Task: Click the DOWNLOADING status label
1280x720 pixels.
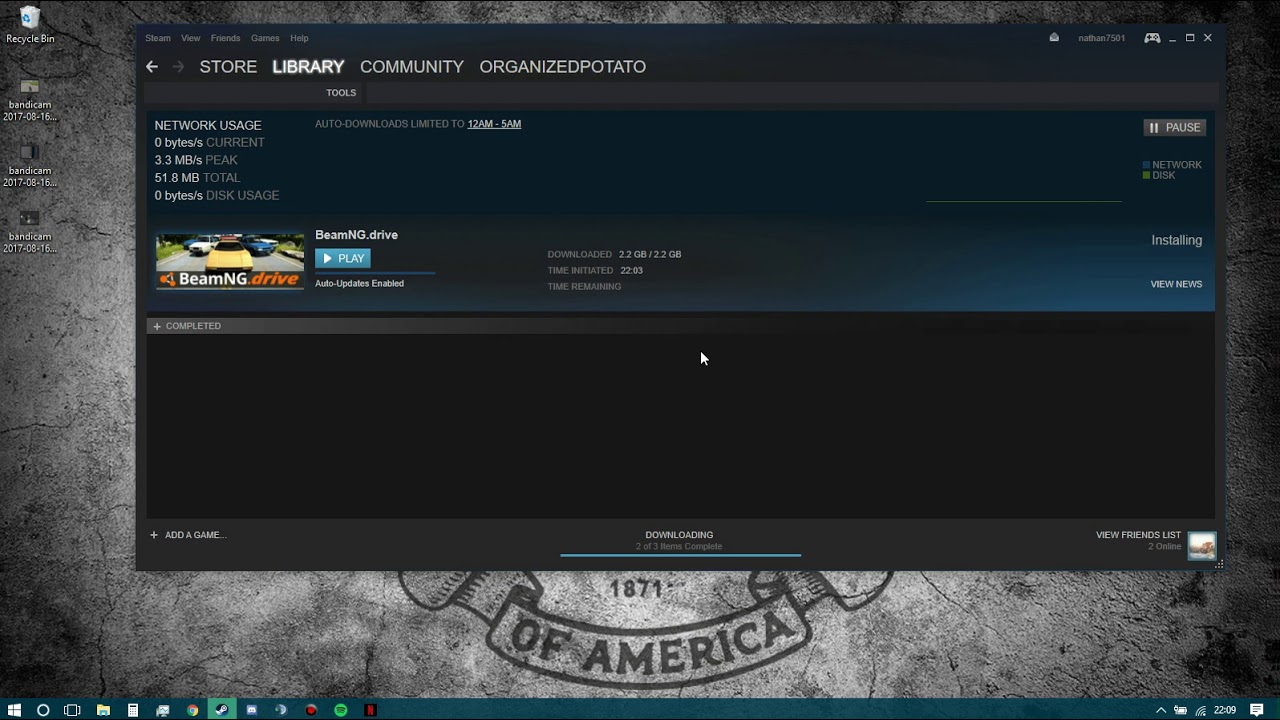Action: pos(679,535)
